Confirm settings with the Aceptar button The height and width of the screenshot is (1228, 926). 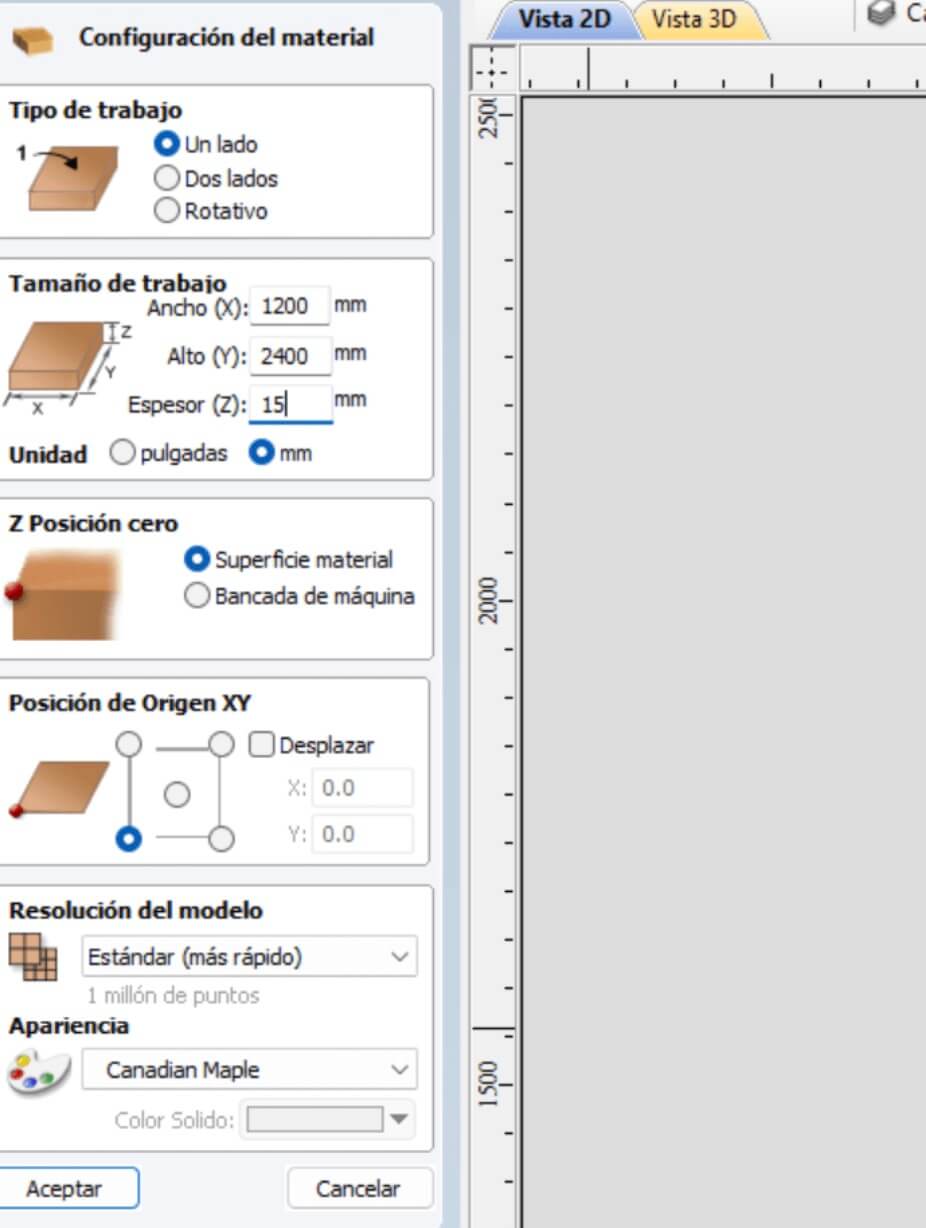64,1189
